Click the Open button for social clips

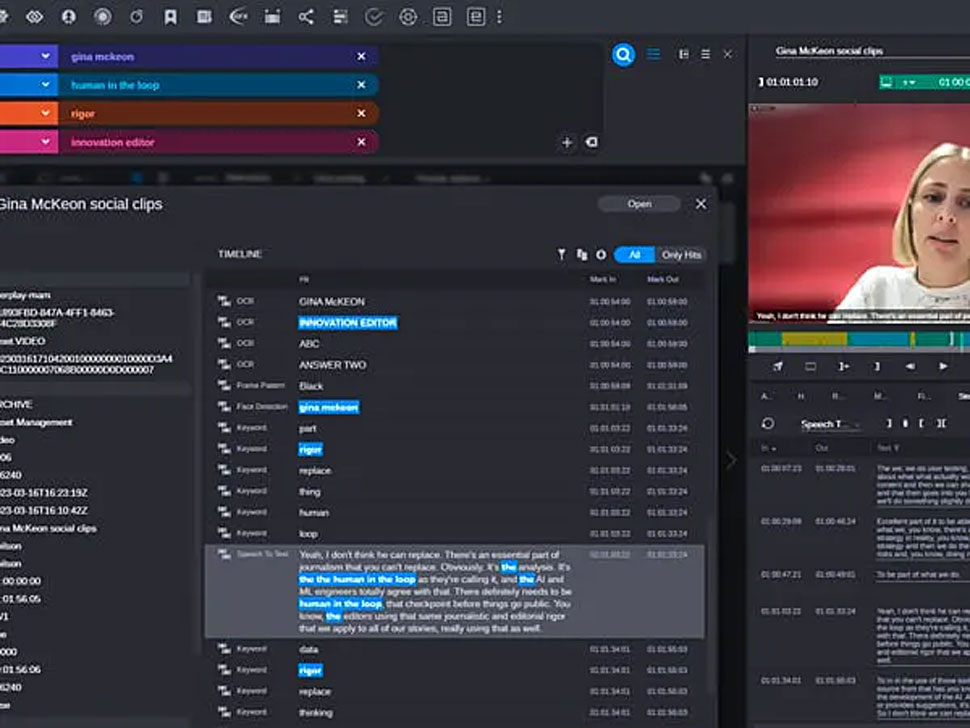(x=639, y=204)
